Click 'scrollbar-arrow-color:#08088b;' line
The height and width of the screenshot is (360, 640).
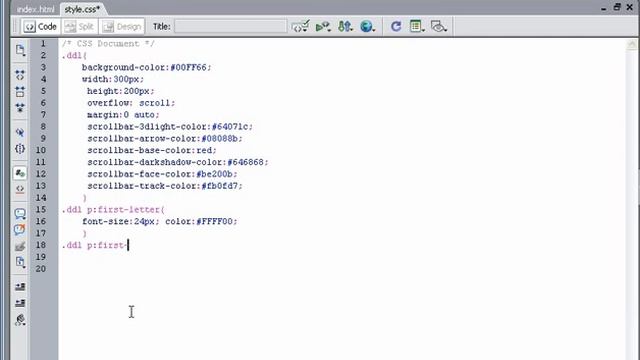[165, 138]
